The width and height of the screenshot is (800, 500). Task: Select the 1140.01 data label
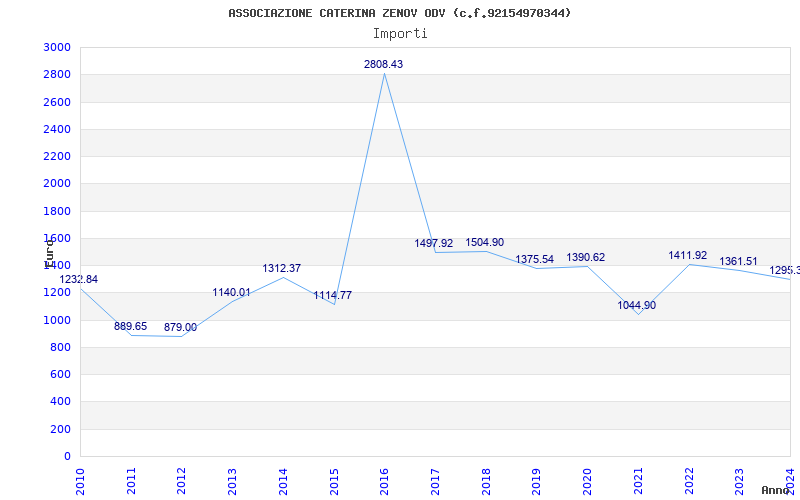[231, 292]
